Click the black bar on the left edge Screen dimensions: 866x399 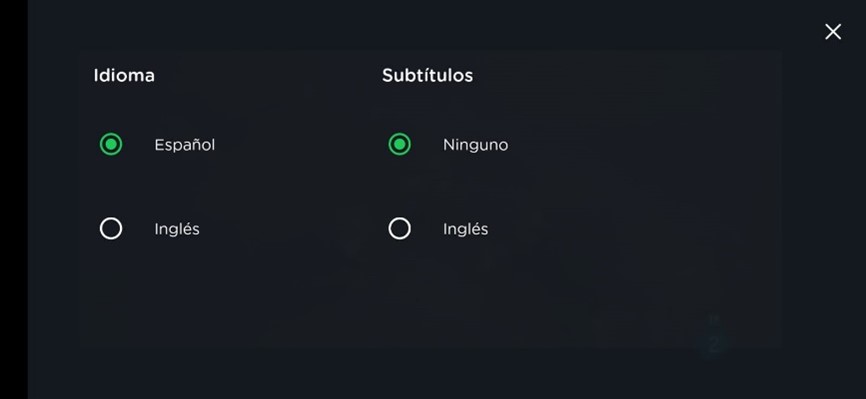(14, 200)
